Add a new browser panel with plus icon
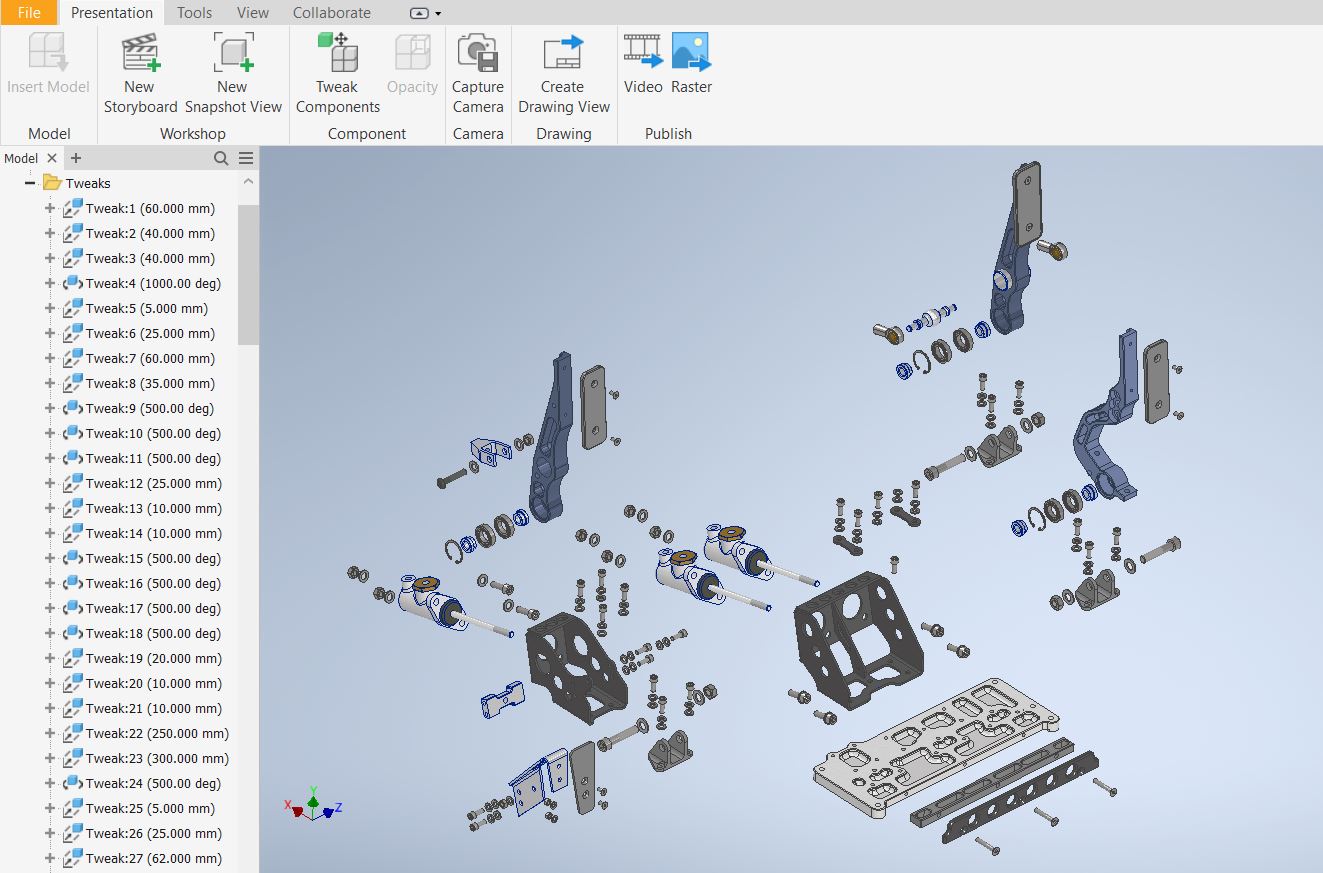The image size is (1323, 873). coord(76,158)
